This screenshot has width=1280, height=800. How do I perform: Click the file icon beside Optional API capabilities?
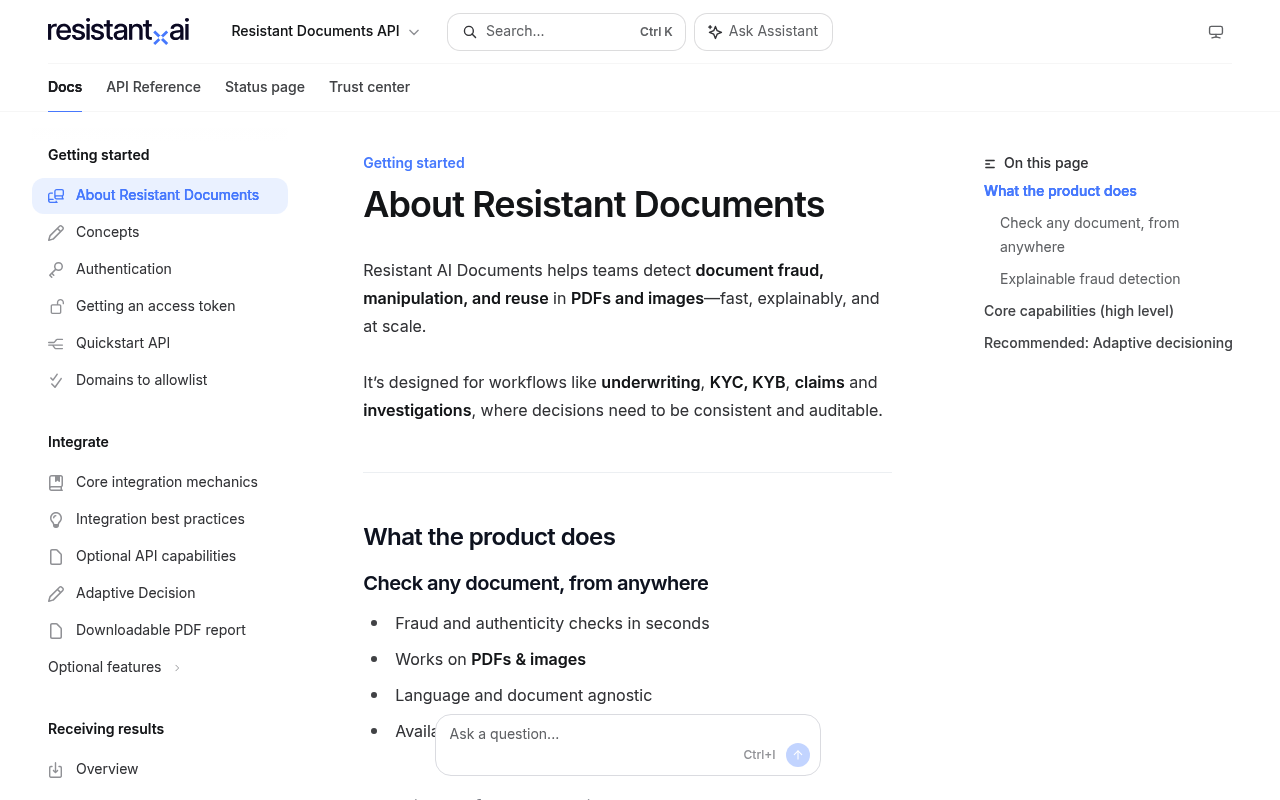click(56, 557)
